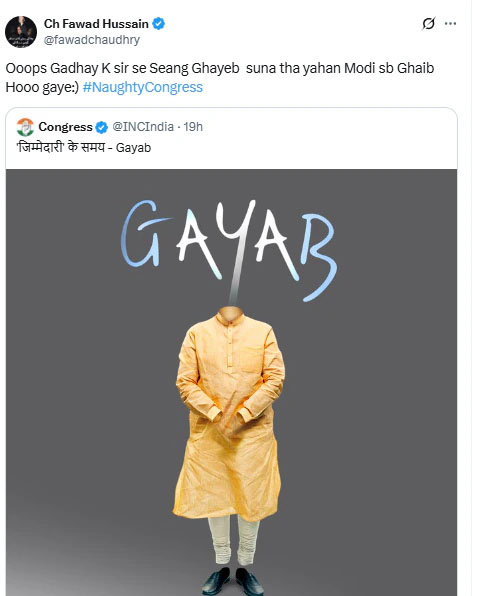Click the word Gayab in quoted caption
The height and width of the screenshot is (596, 479).
[133, 147]
